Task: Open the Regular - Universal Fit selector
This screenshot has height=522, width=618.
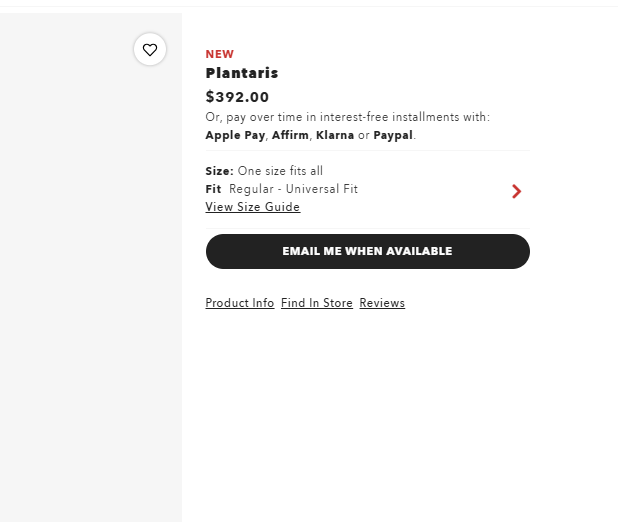Action: (293, 189)
